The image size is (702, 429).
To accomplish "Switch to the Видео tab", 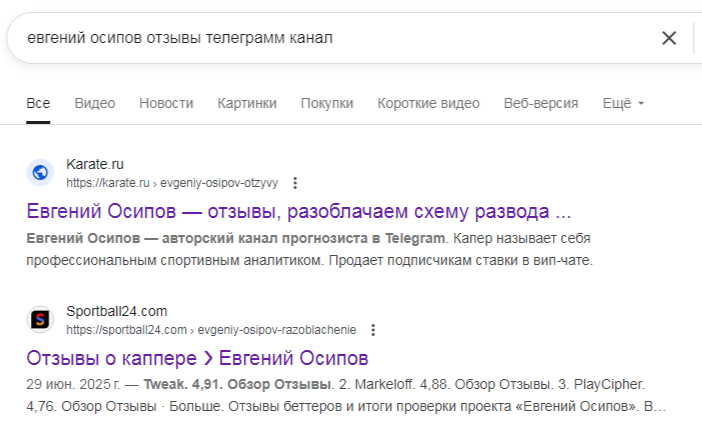I will point(95,103).
